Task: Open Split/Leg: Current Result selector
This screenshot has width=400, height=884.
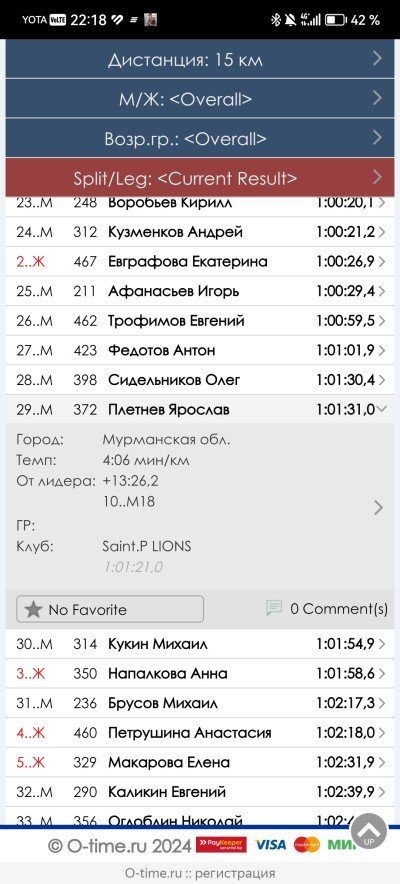Action: point(200,178)
